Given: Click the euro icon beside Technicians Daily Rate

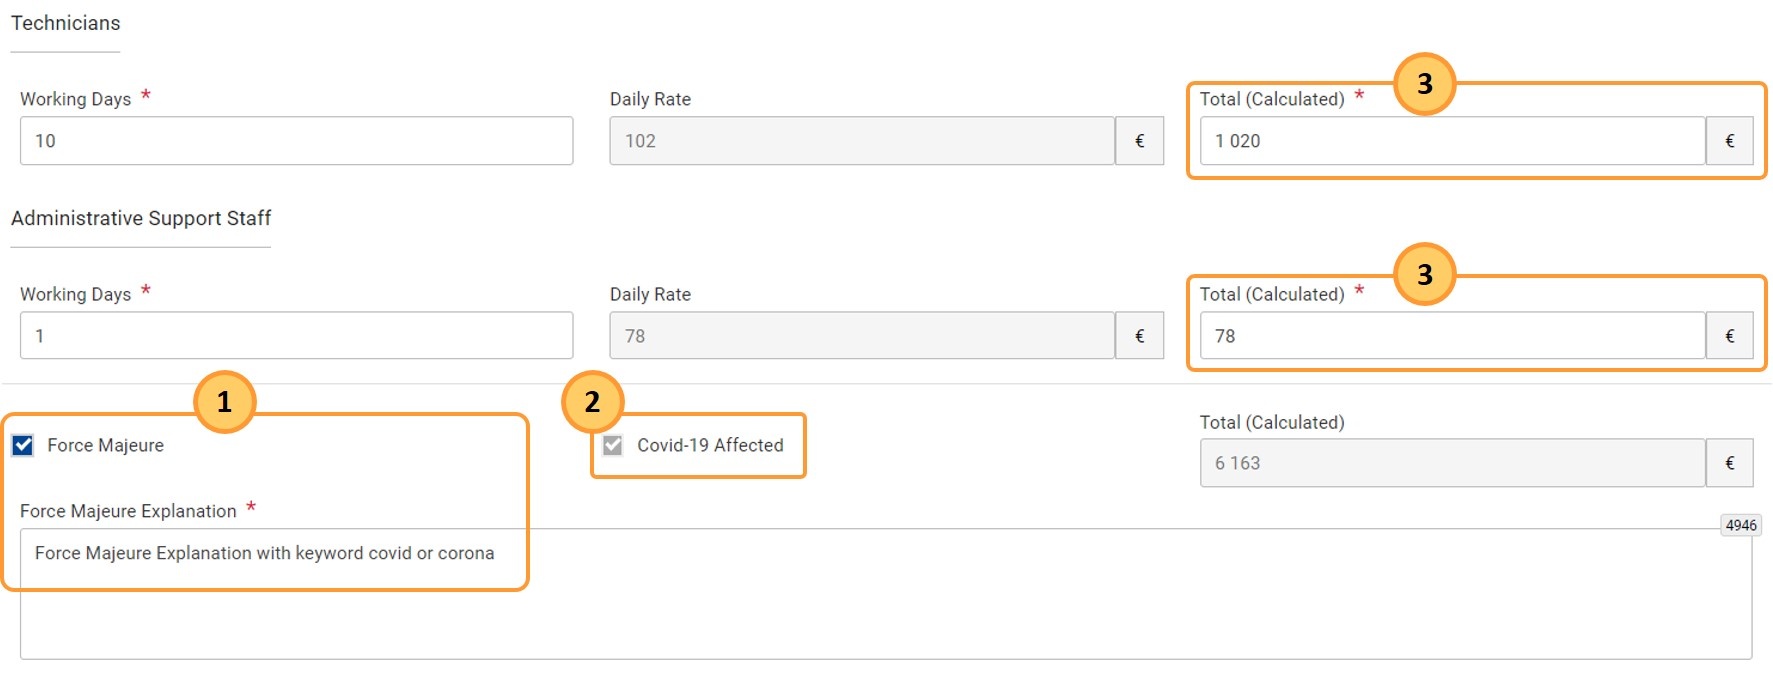Looking at the screenshot, I should click(1139, 141).
